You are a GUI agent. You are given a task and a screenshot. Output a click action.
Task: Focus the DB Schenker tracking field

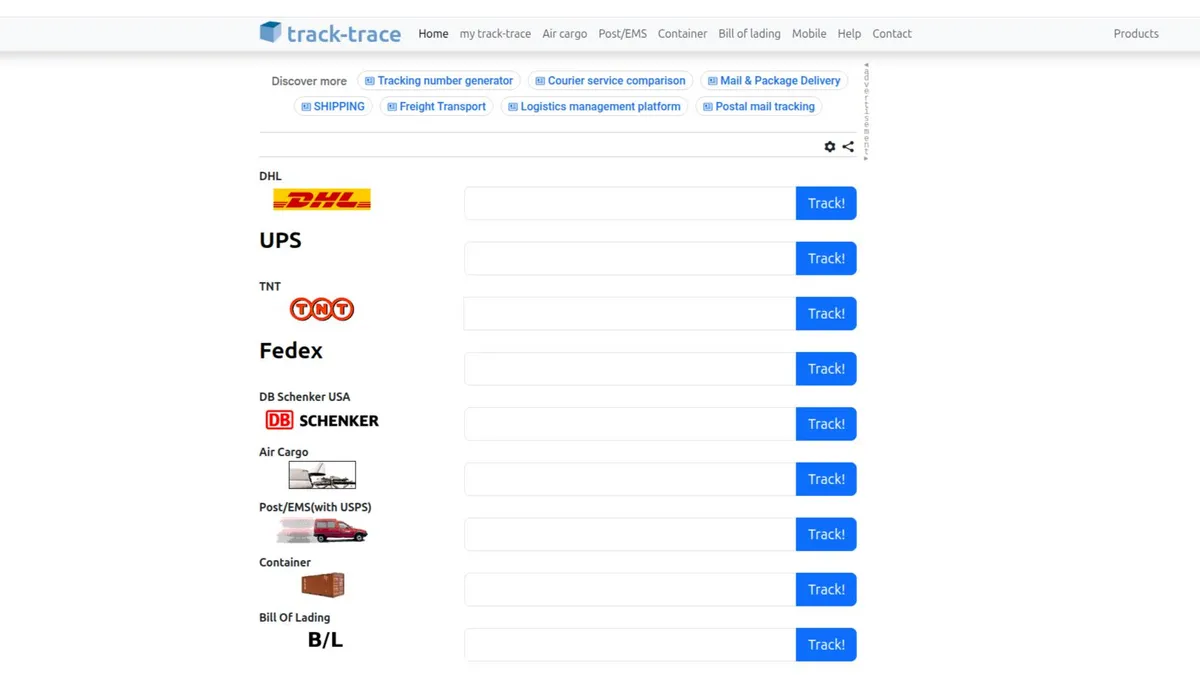(x=630, y=424)
